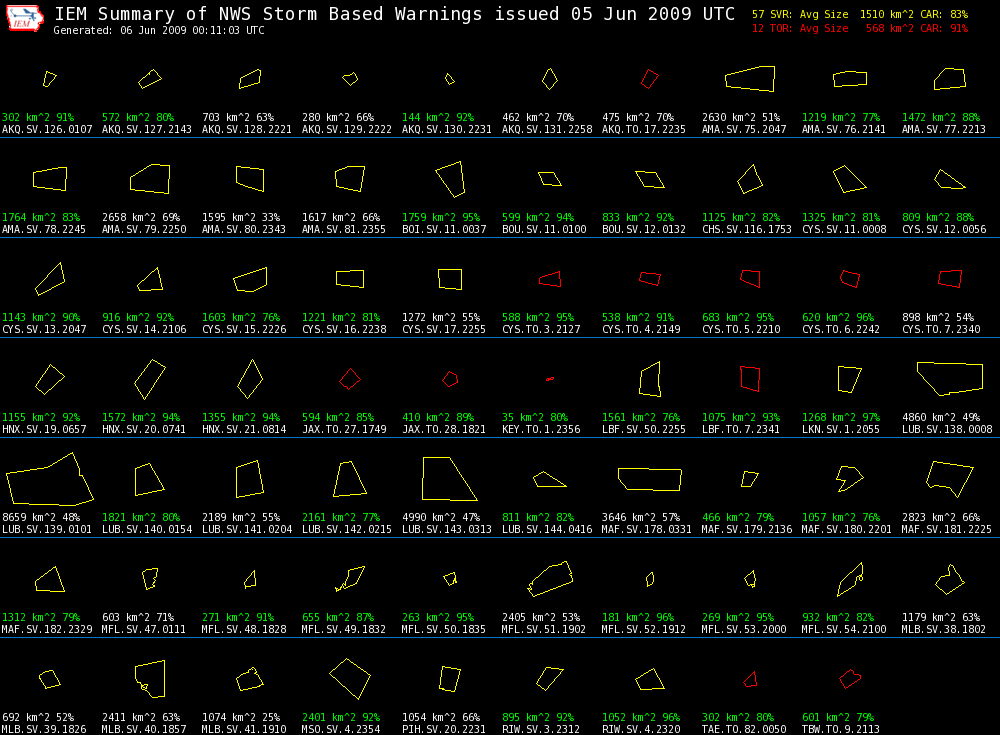Click the large LUB.SV.139.0101 polygon
The image size is (1000, 735).
50,479
